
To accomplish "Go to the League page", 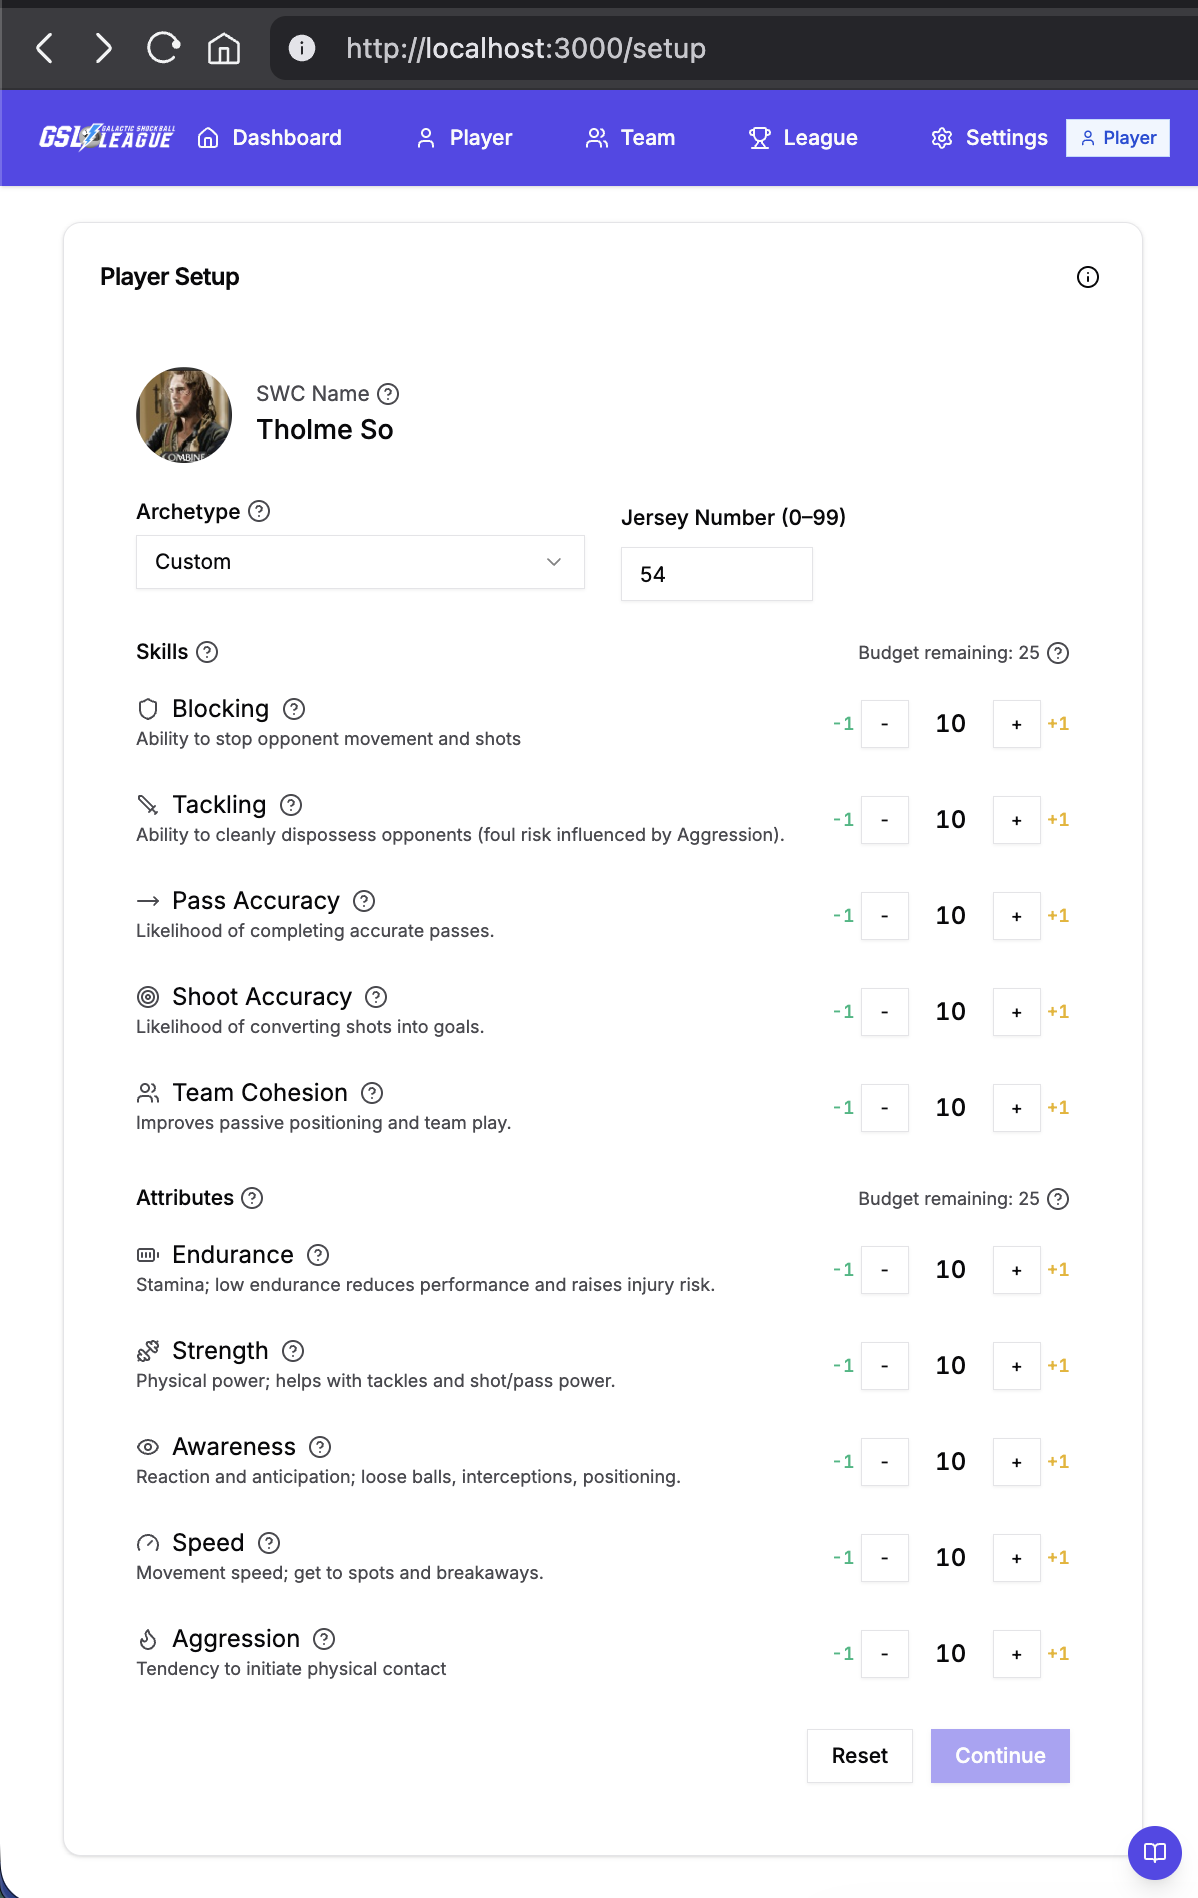I will click(803, 138).
